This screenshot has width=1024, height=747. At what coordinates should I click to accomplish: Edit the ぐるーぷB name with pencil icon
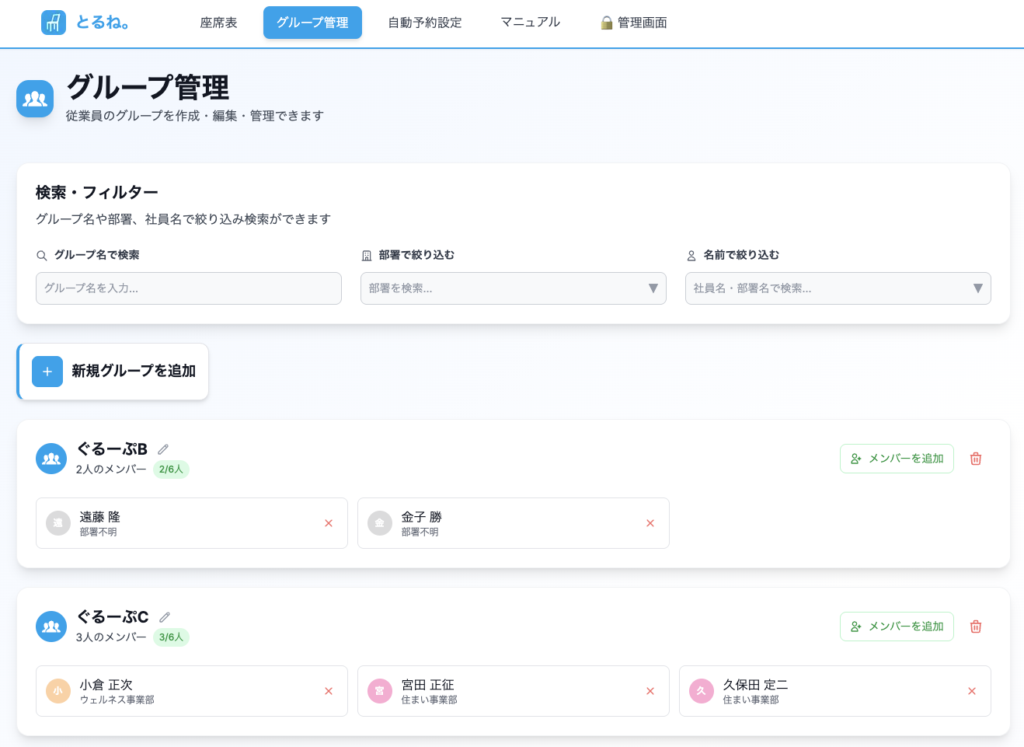[164, 449]
